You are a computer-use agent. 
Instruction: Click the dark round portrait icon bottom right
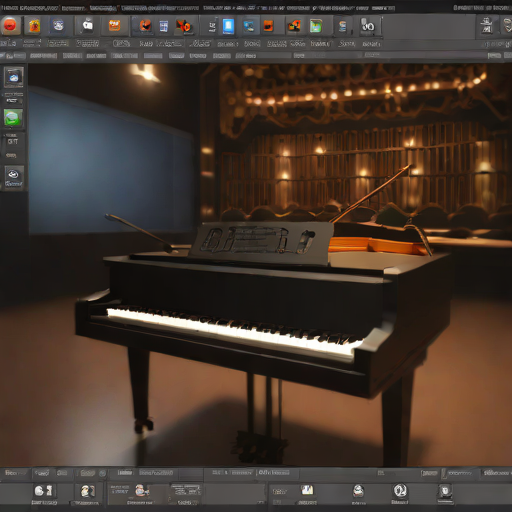pyautogui.click(x=445, y=491)
